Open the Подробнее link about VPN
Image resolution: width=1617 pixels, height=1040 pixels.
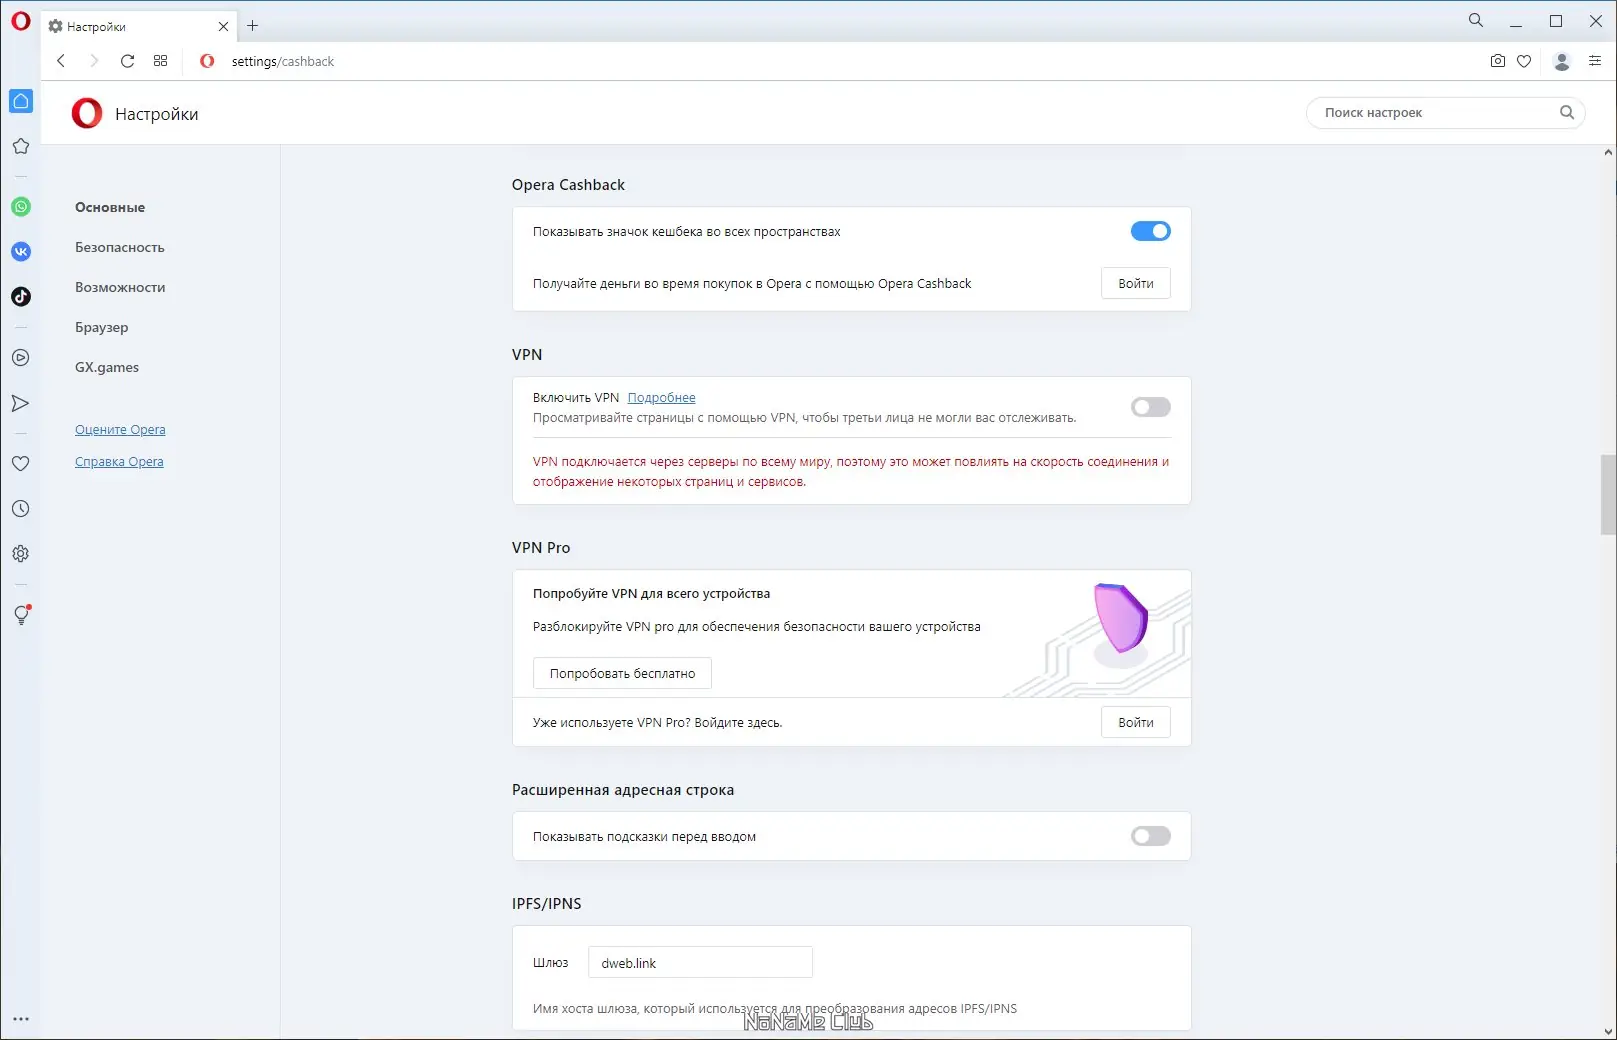662,398
